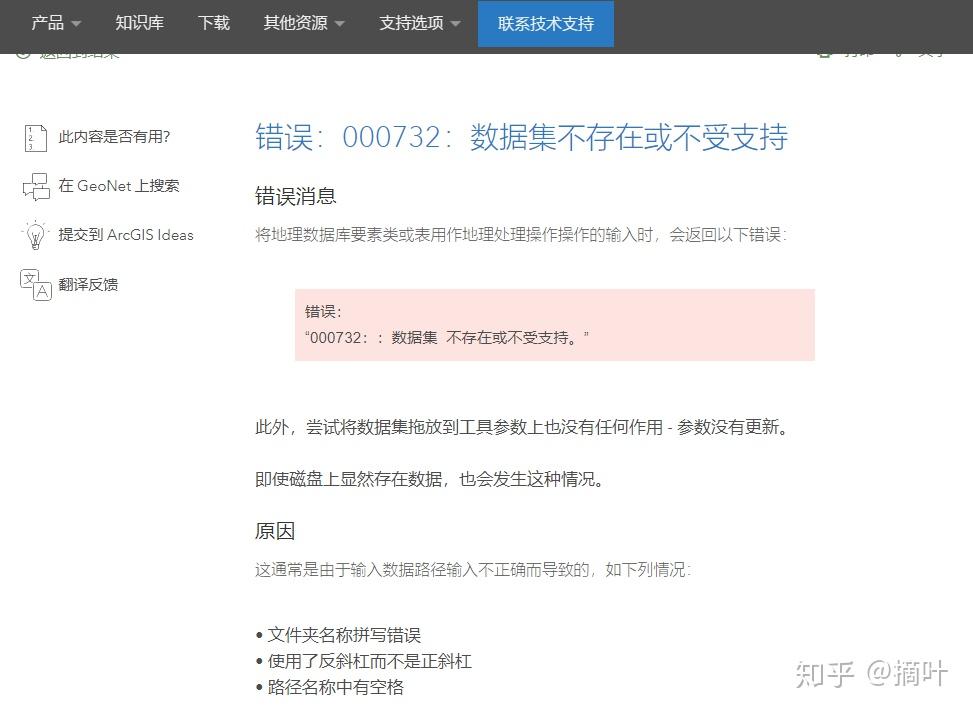The image size is (973, 713).
Task: Go to the 下载 page
Action: pos(214,24)
